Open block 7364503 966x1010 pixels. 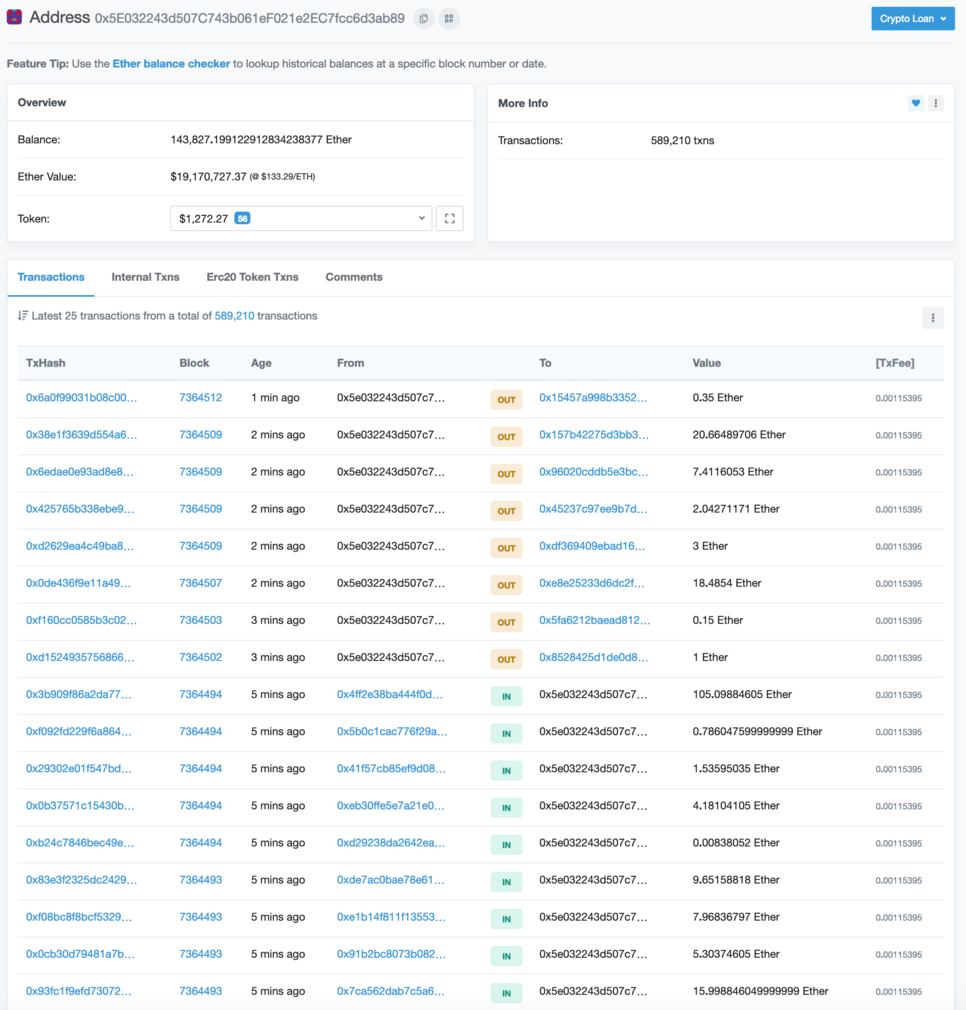pos(201,620)
